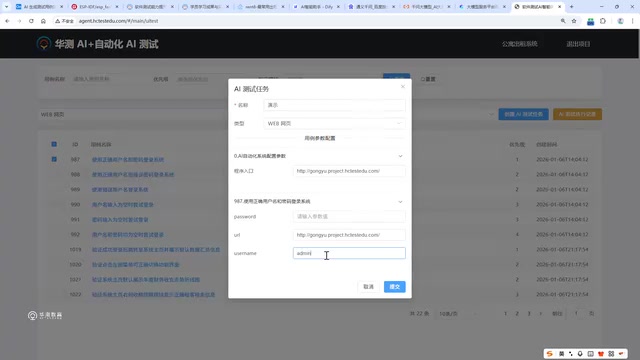Open Chrome three-dot menu
The height and width of the screenshot is (360, 640).
632,21
